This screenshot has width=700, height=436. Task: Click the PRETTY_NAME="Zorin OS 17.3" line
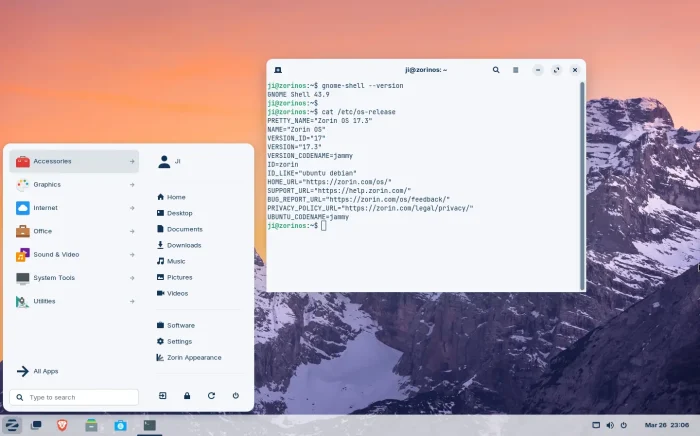[x=320, y=121]
